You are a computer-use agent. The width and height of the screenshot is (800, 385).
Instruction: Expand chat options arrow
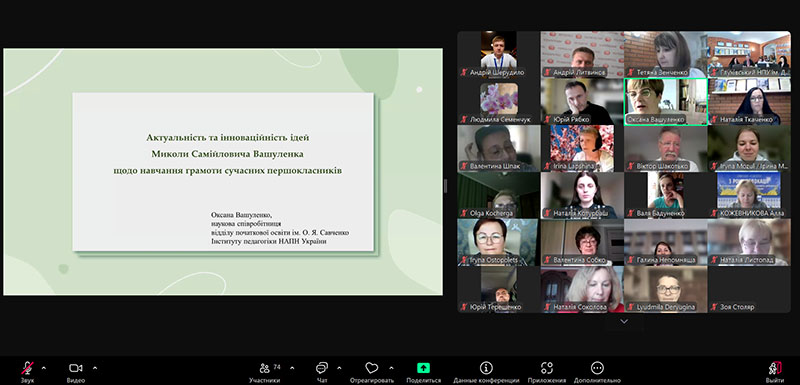[339, 368]
